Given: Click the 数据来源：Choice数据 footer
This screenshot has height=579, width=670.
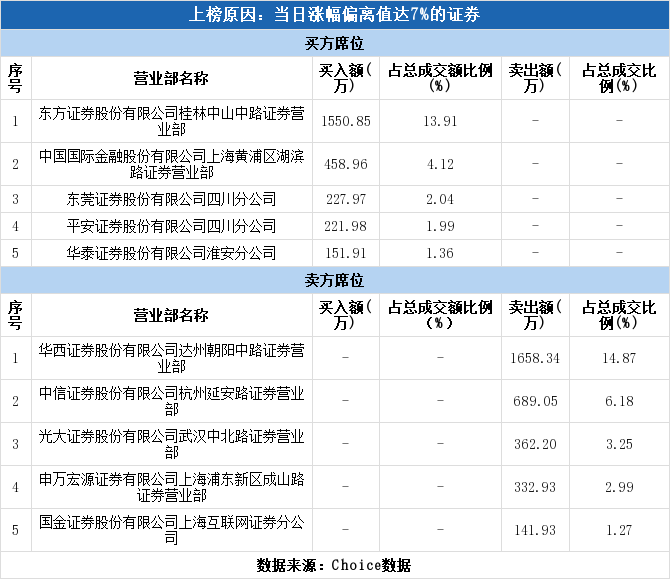Looking at the screenshot, I should 334,565.
